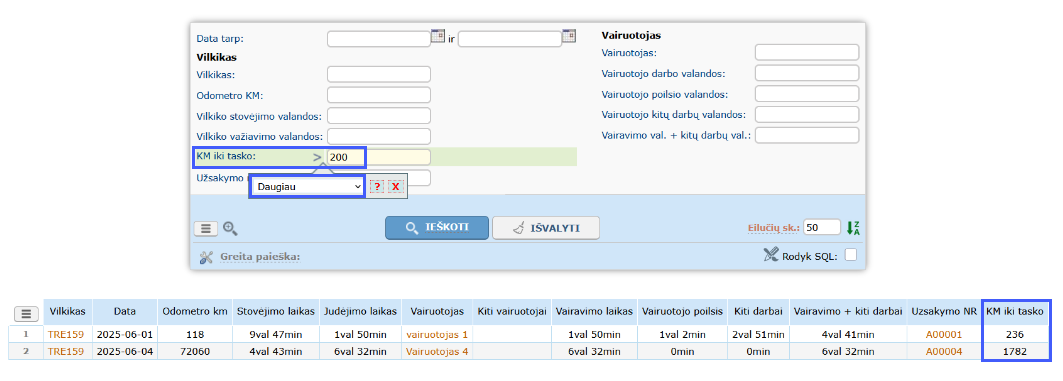Sort by the Odometro km column header

(195, 312)
